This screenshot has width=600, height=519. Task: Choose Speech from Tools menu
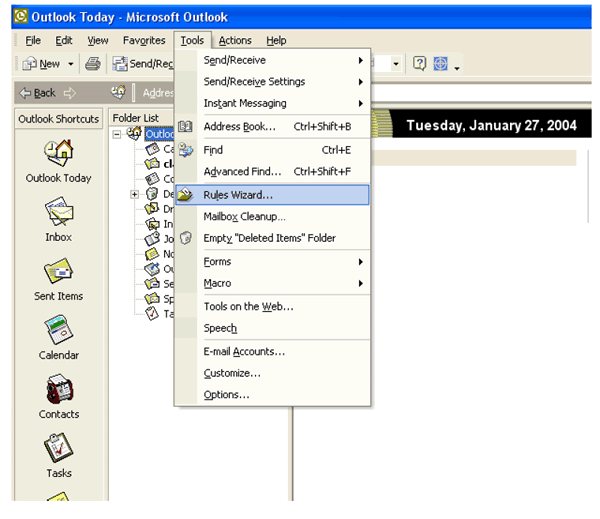tap(272, 328)
